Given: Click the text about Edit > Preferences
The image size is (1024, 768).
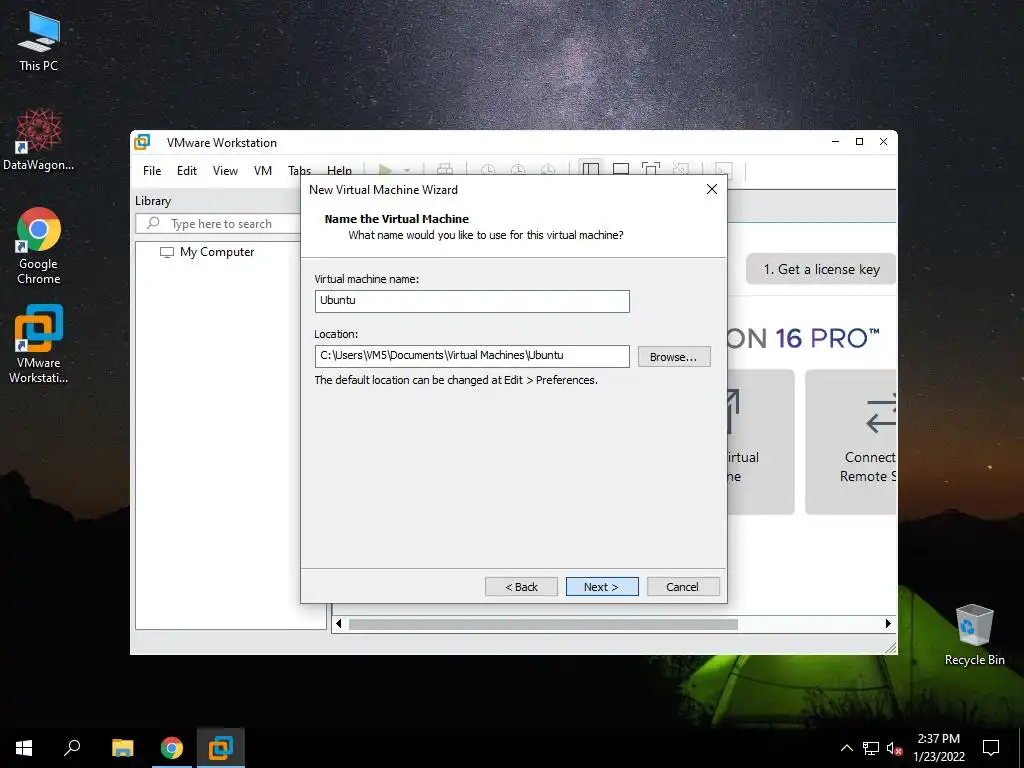Looking at the screenshot, I should click(456, 380).
